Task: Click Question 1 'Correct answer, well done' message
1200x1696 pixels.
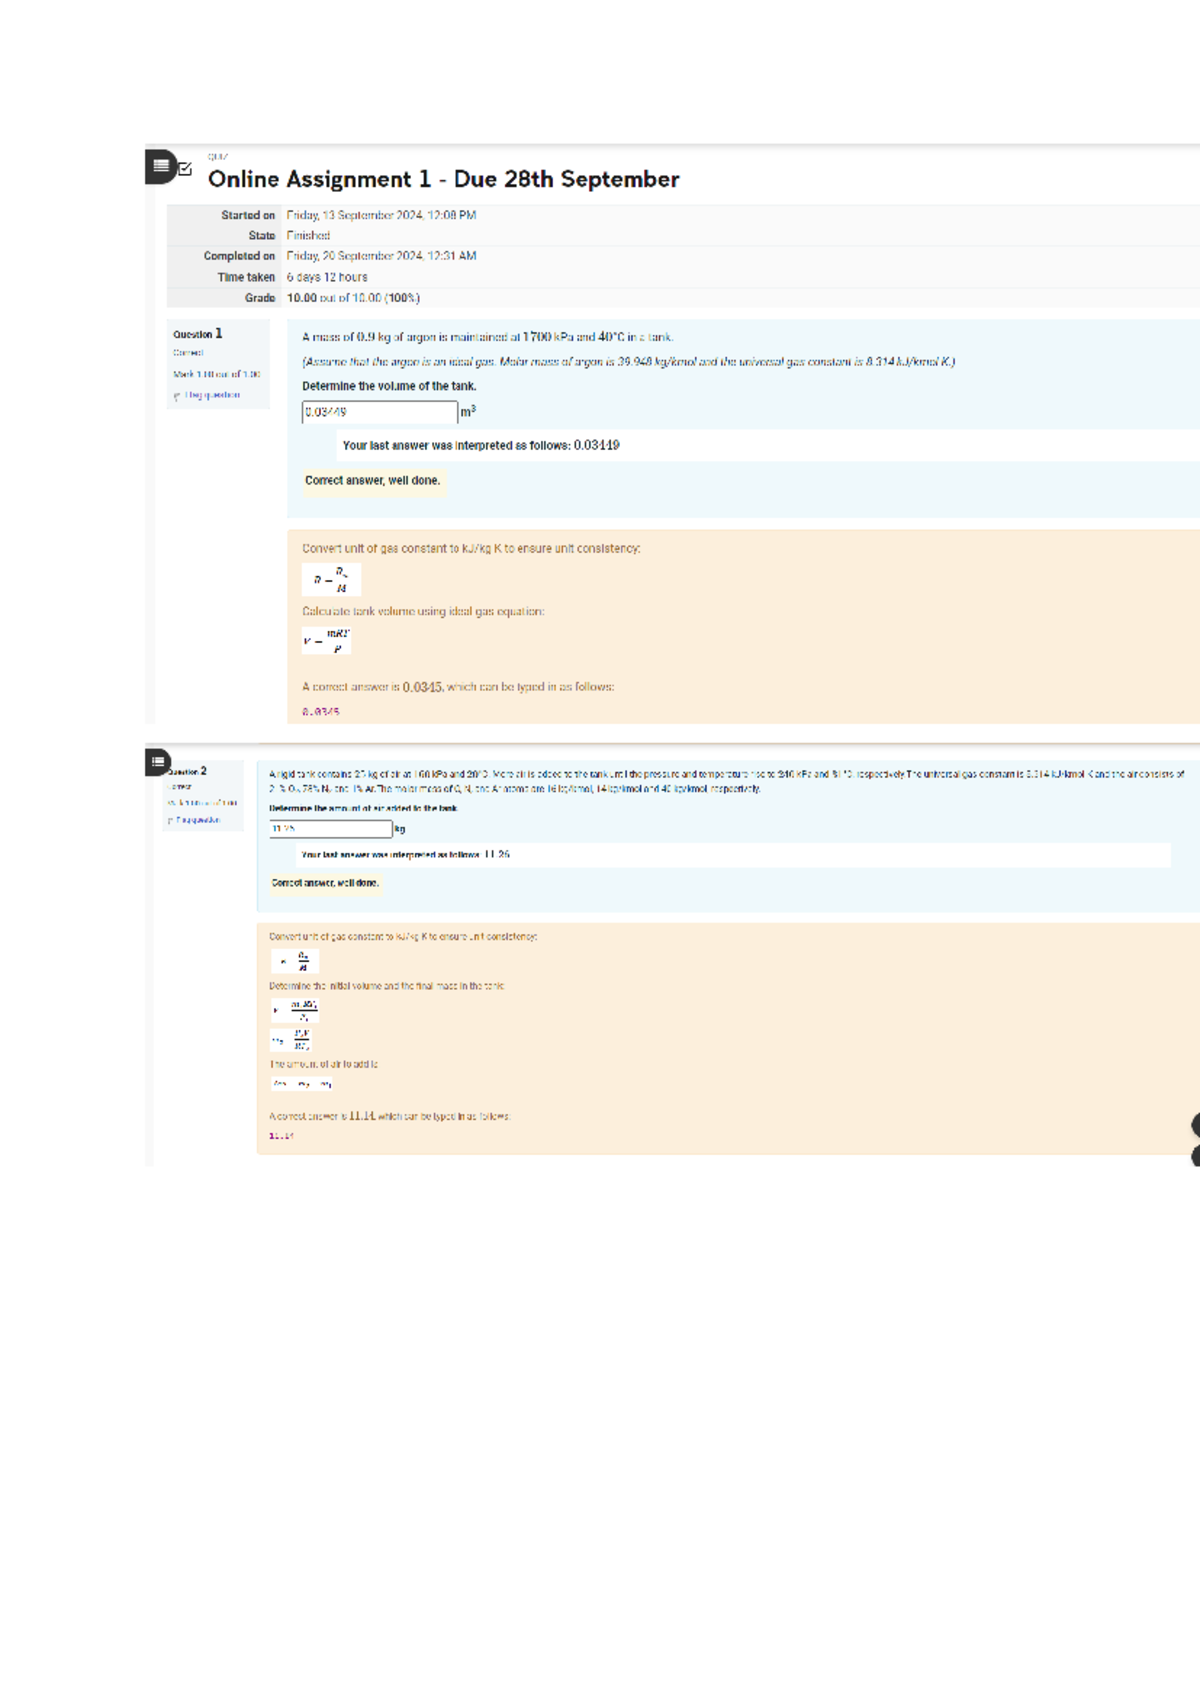Action: click(373, 481)
